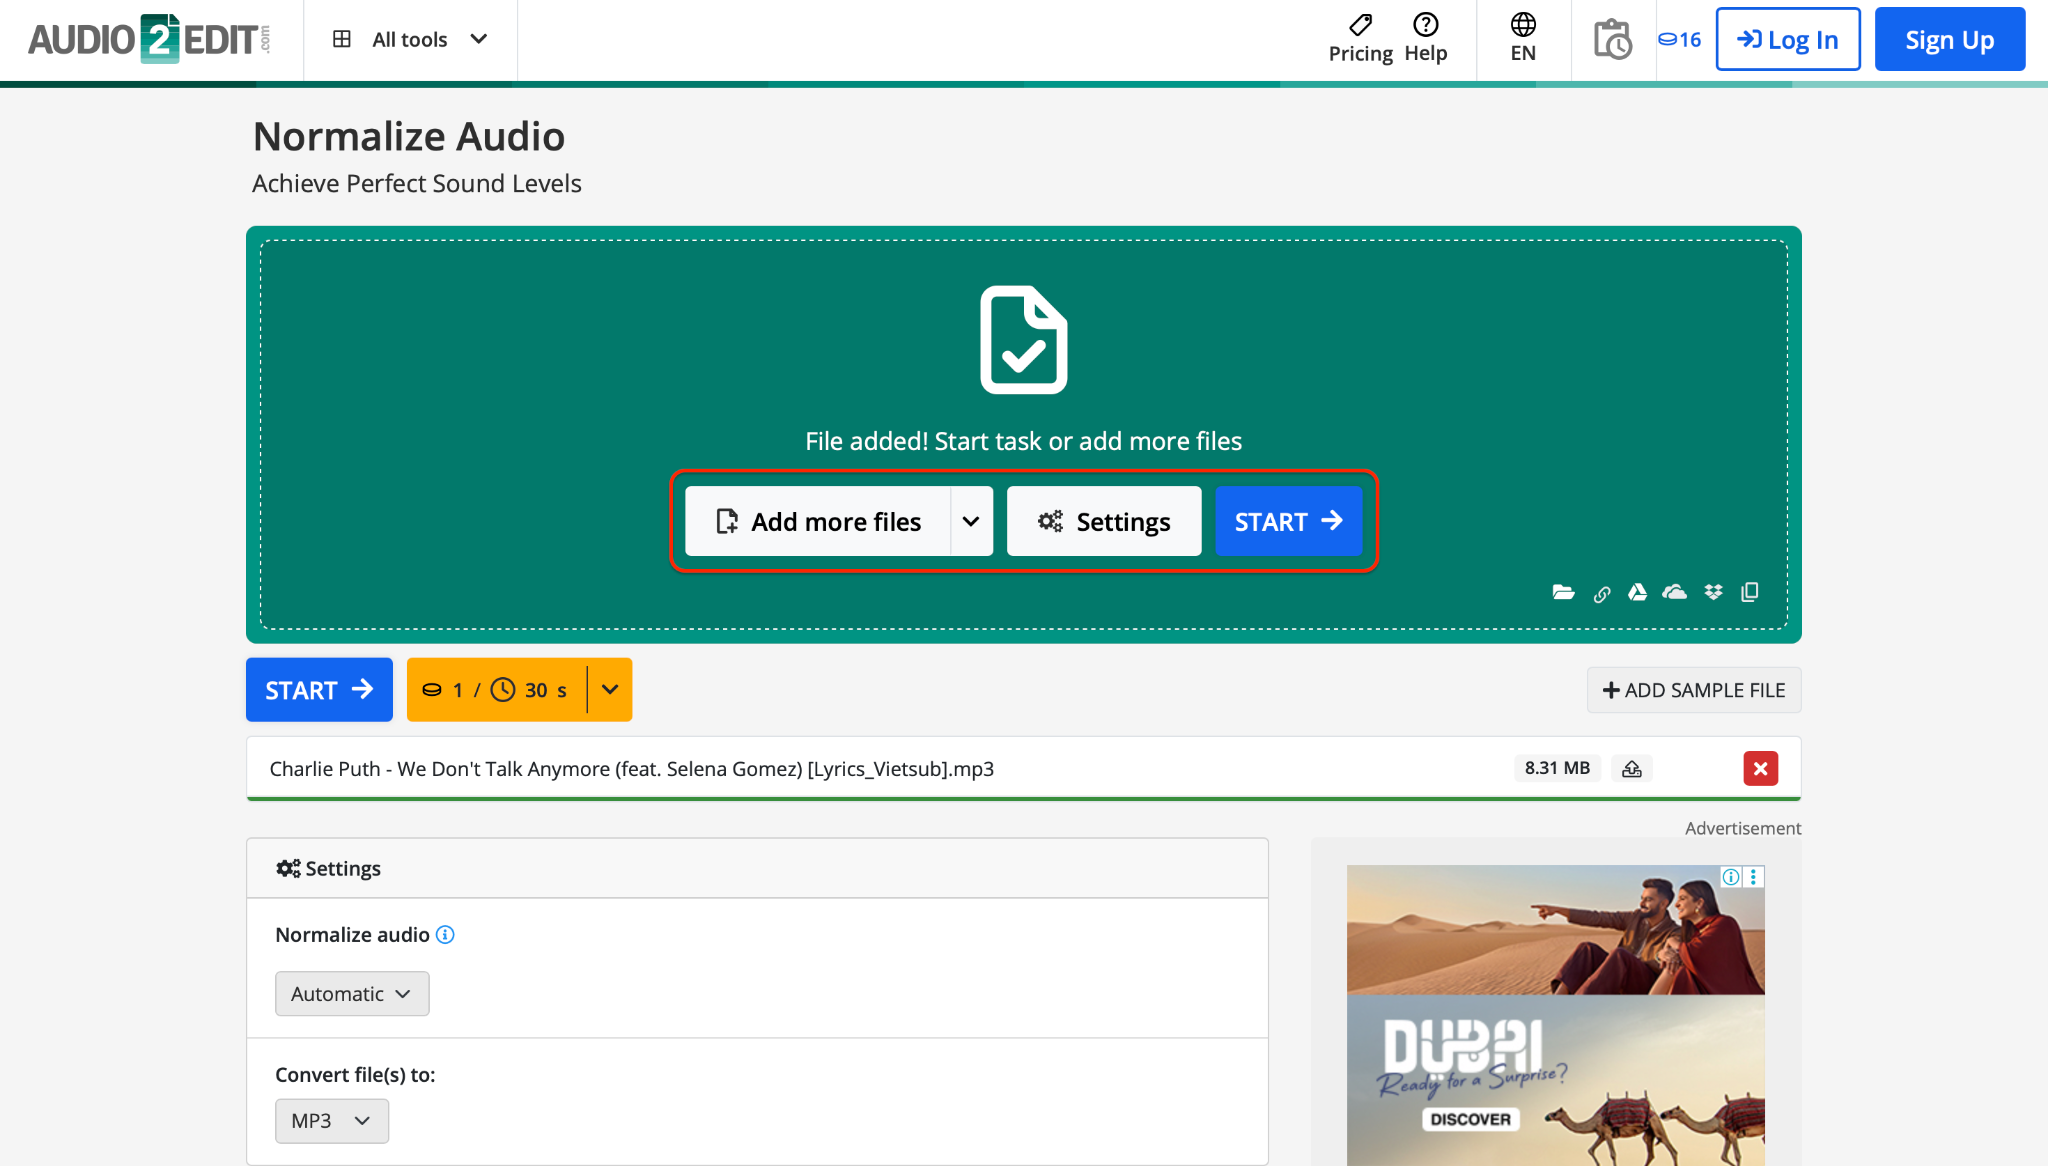Paste from clipboard icon in upload box
This screenshot has width=2048, height=1166.
(x=1750, y=593)
